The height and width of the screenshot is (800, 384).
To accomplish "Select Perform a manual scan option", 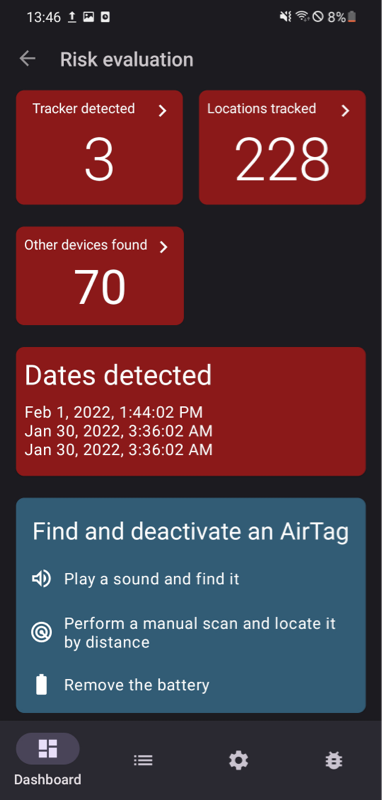I will [x=200, y=633].
